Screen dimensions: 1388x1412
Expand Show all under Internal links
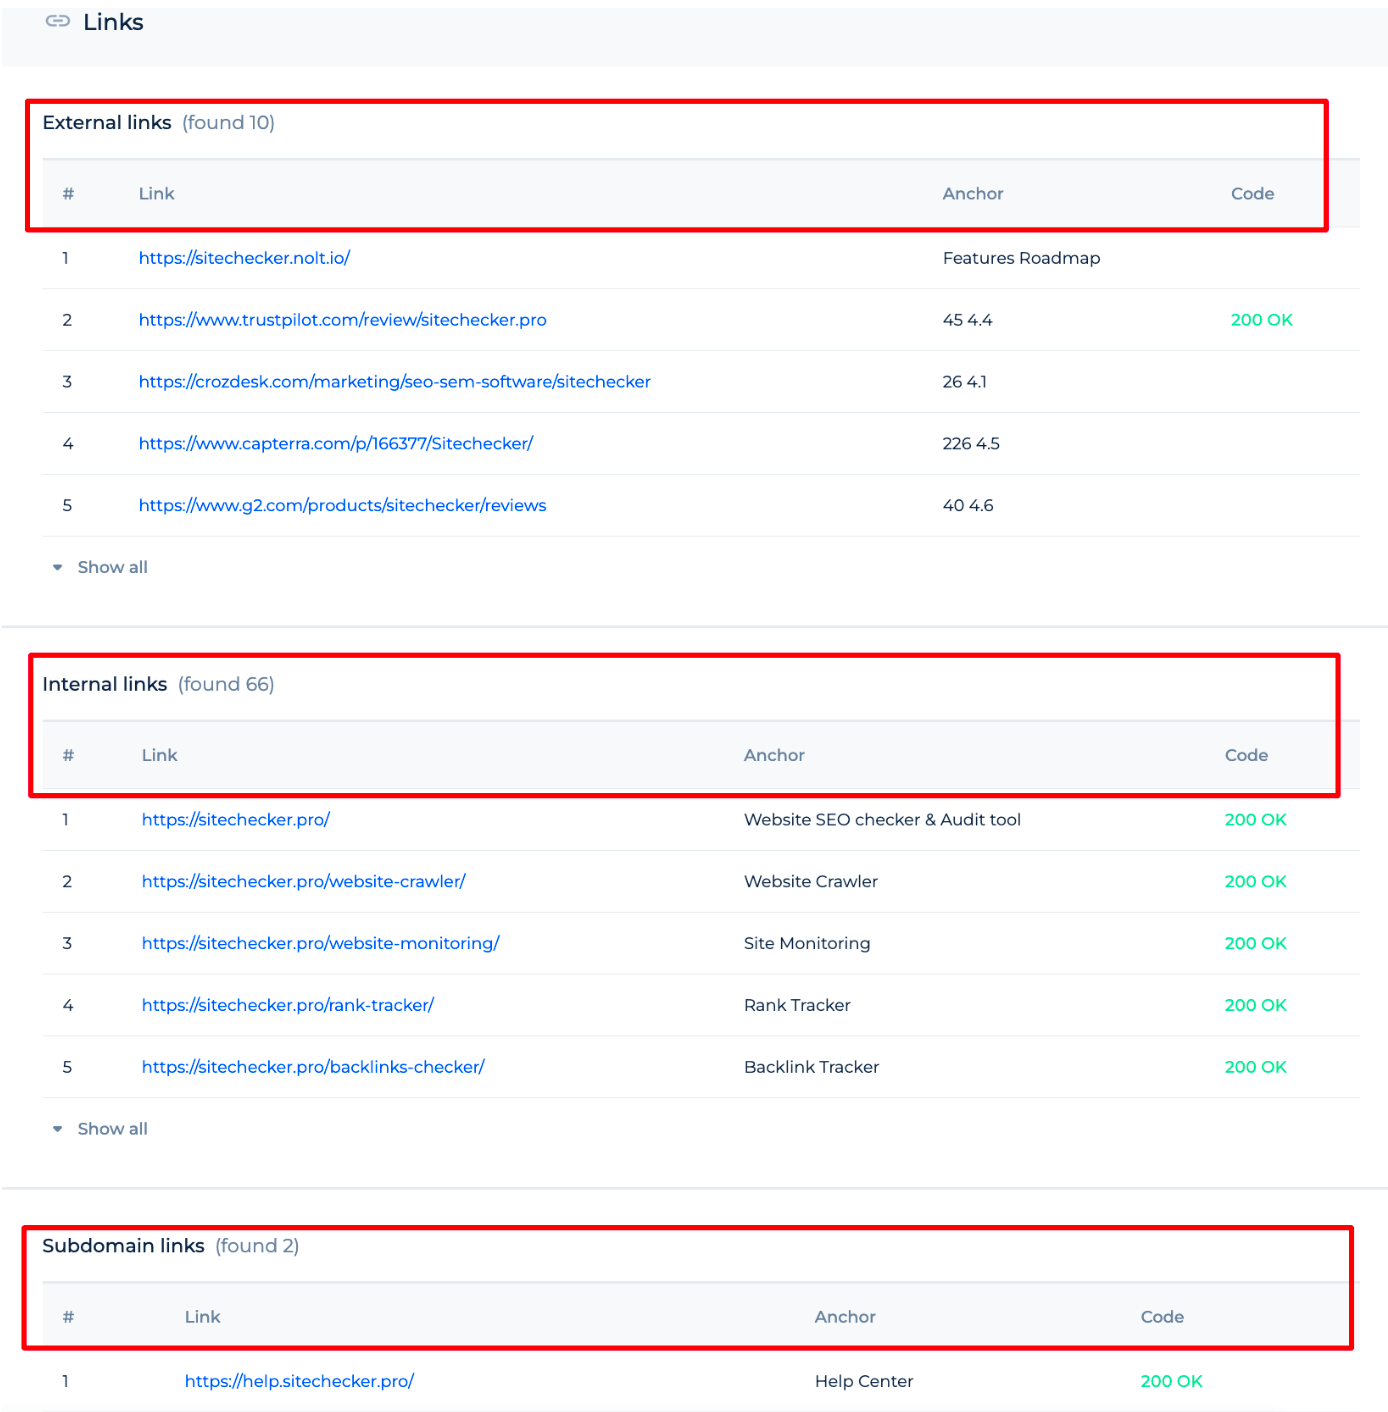(101, 1129)
